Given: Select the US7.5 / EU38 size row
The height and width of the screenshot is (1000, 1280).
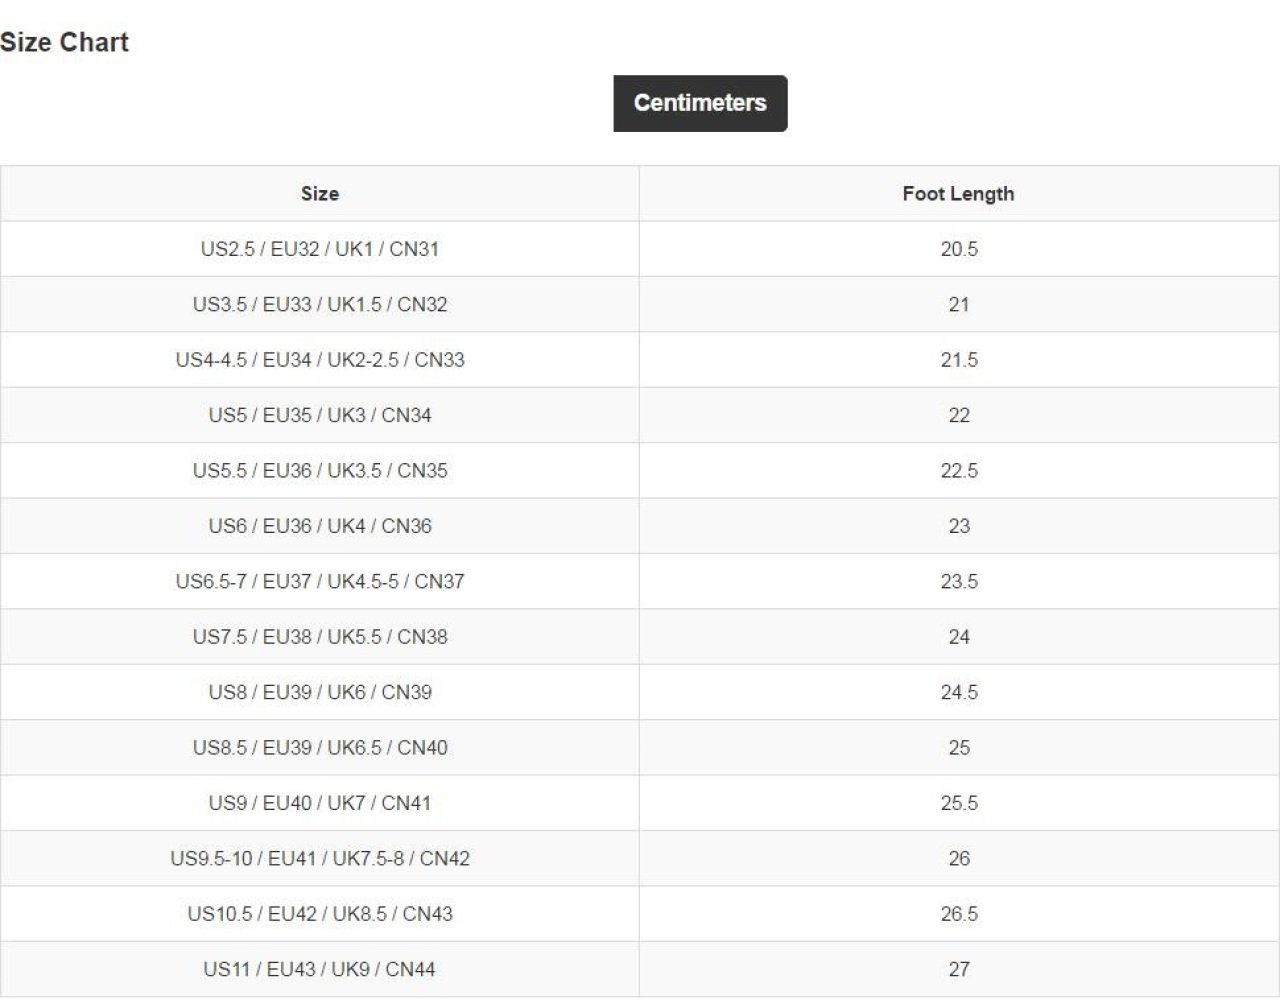Looking at the screenshot, I should pyautogui.click(x=320, y=637).
